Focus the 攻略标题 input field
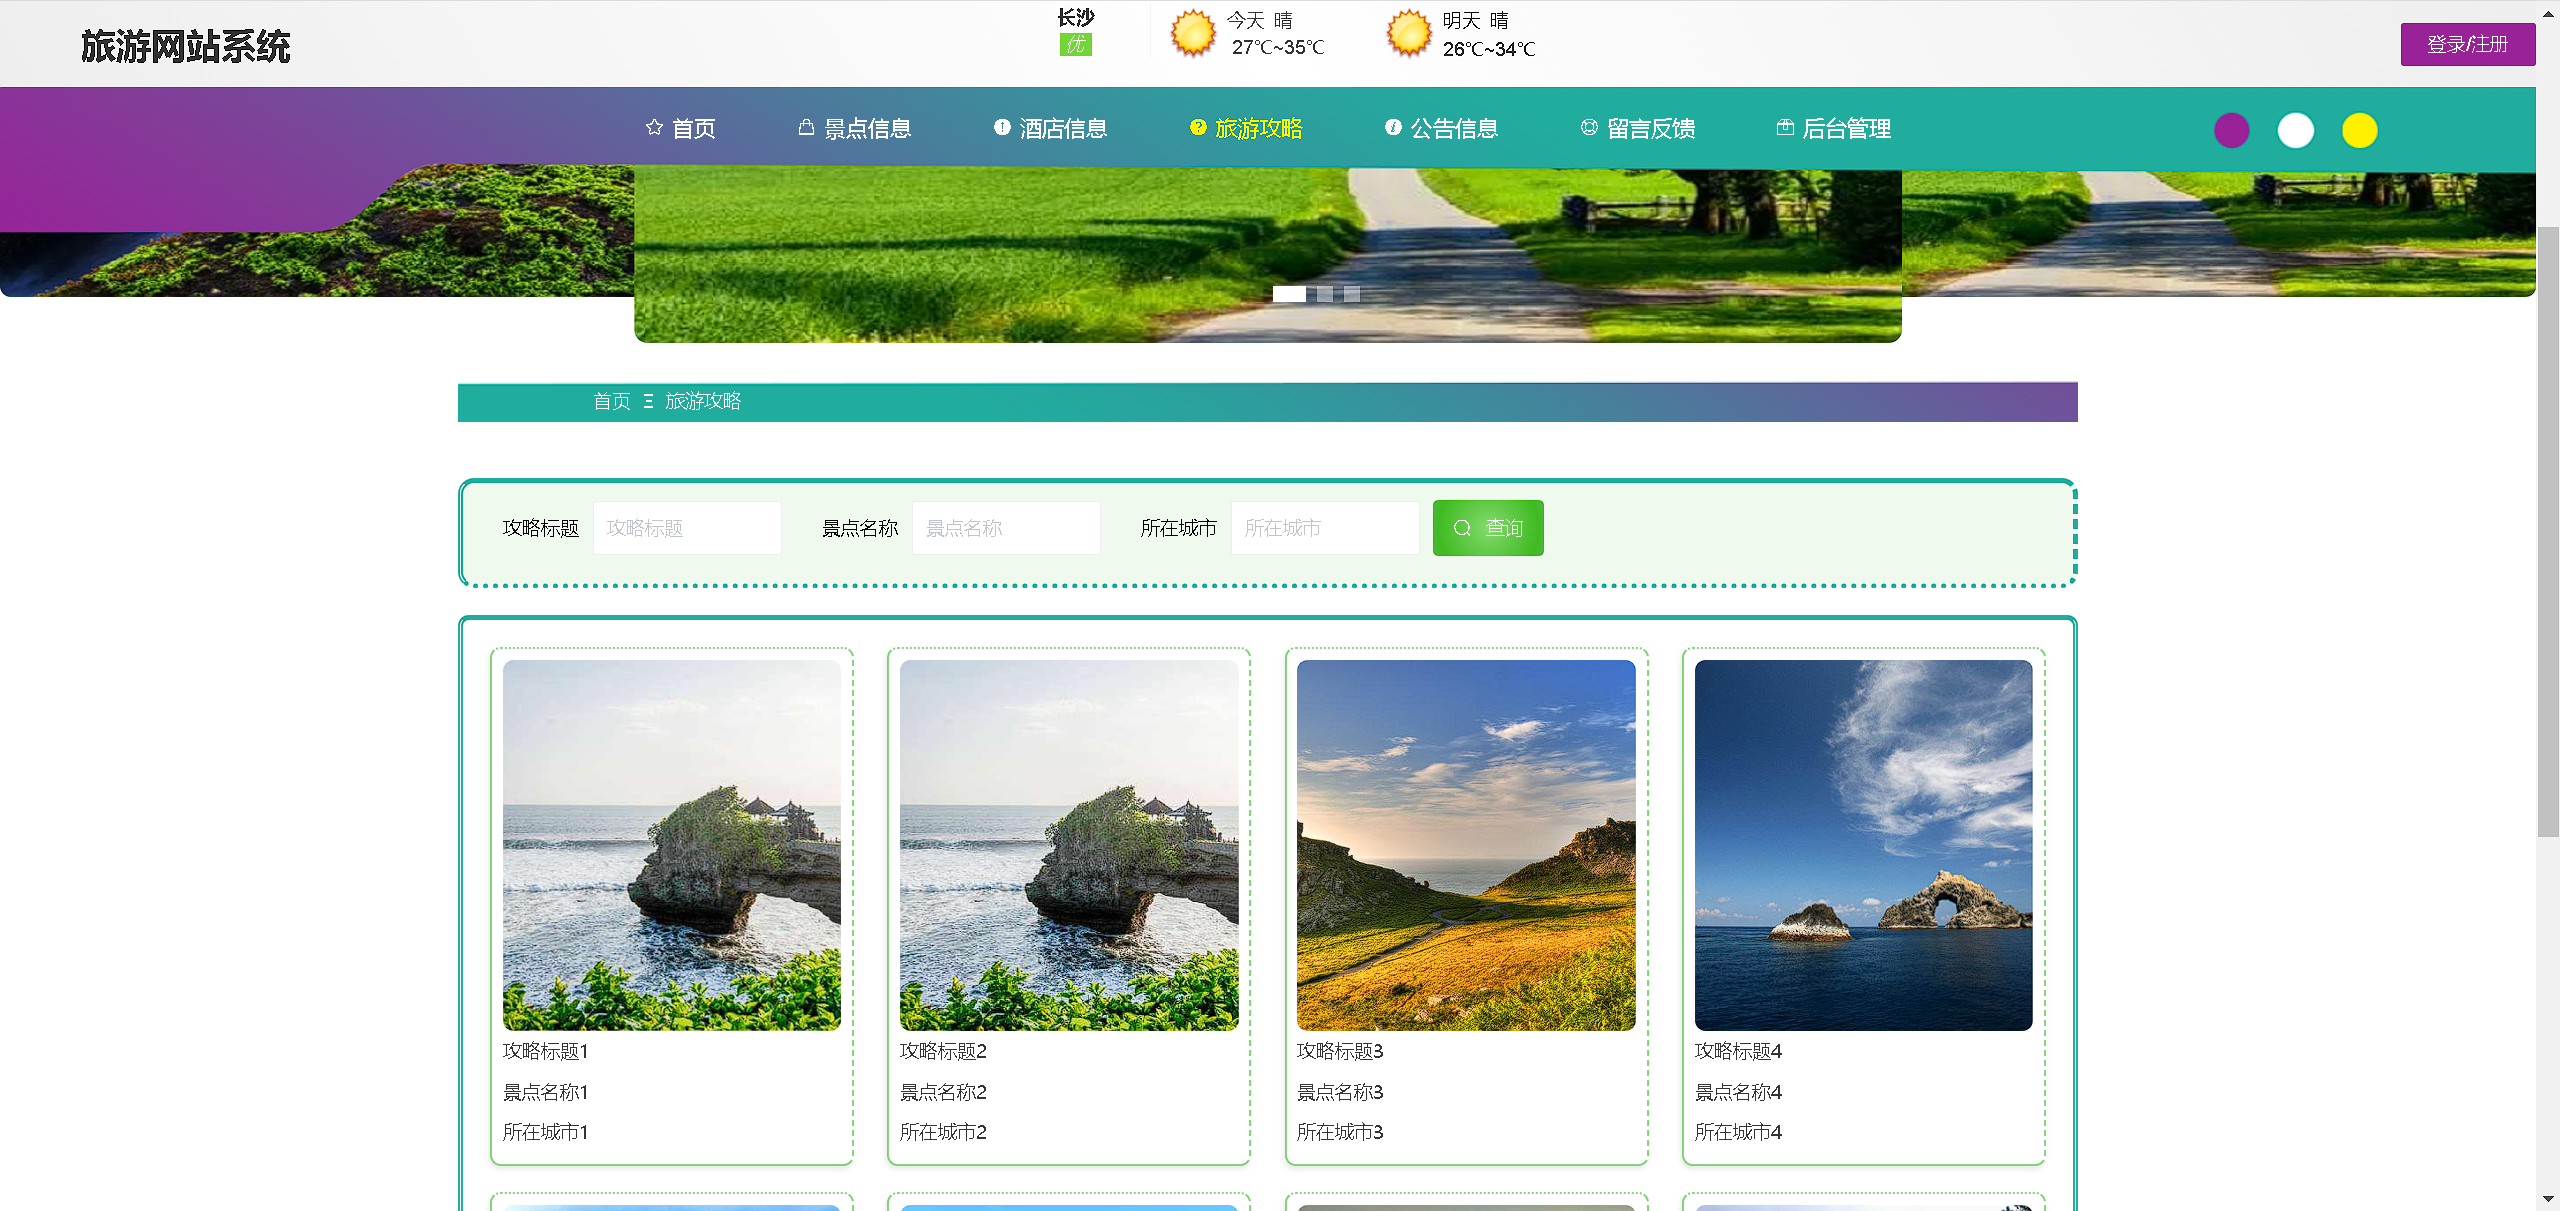 point(687,528)
